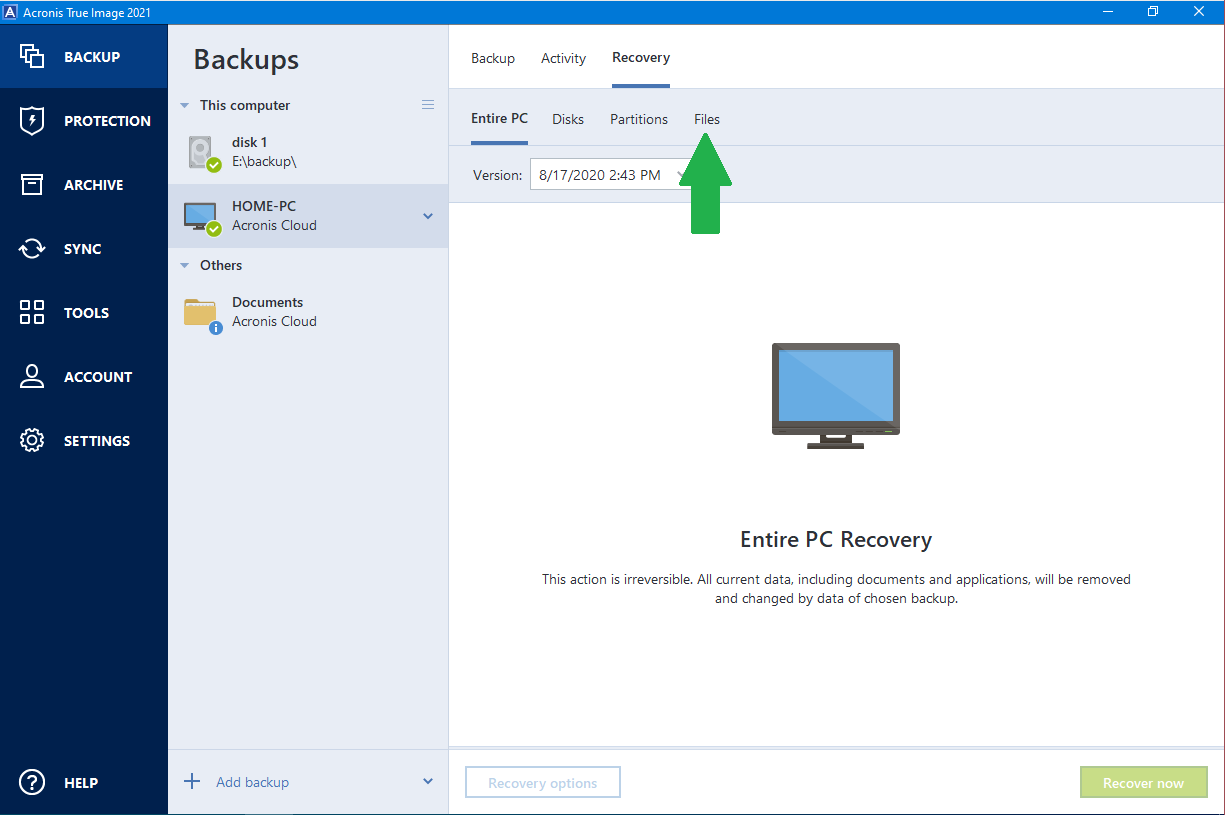Screen dimensions: 1225x815
Task: Open the Sync arrows icon
Action: coord(32,249)
